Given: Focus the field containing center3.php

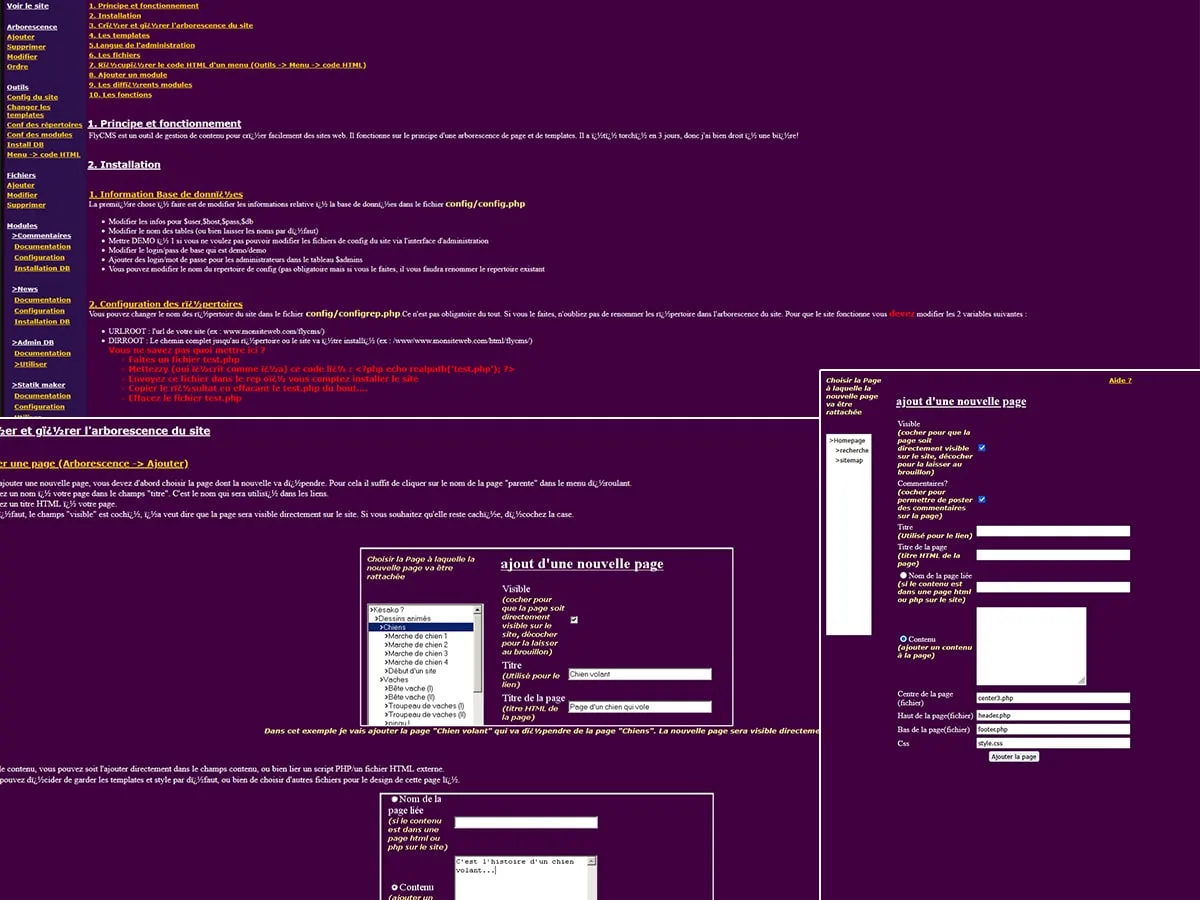Looking at the screenshot, I should tap(1053, 698).
